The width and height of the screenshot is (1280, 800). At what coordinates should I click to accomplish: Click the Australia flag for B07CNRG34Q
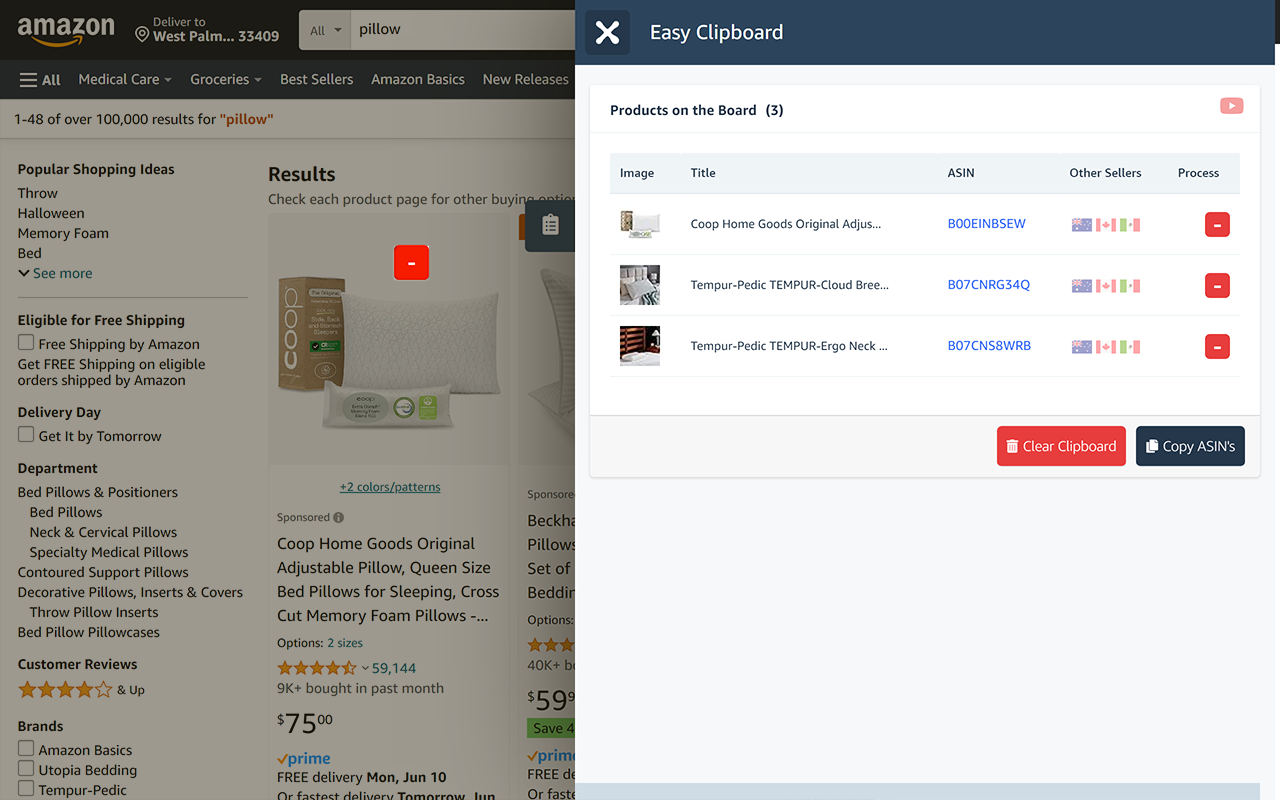[1081, 286]
